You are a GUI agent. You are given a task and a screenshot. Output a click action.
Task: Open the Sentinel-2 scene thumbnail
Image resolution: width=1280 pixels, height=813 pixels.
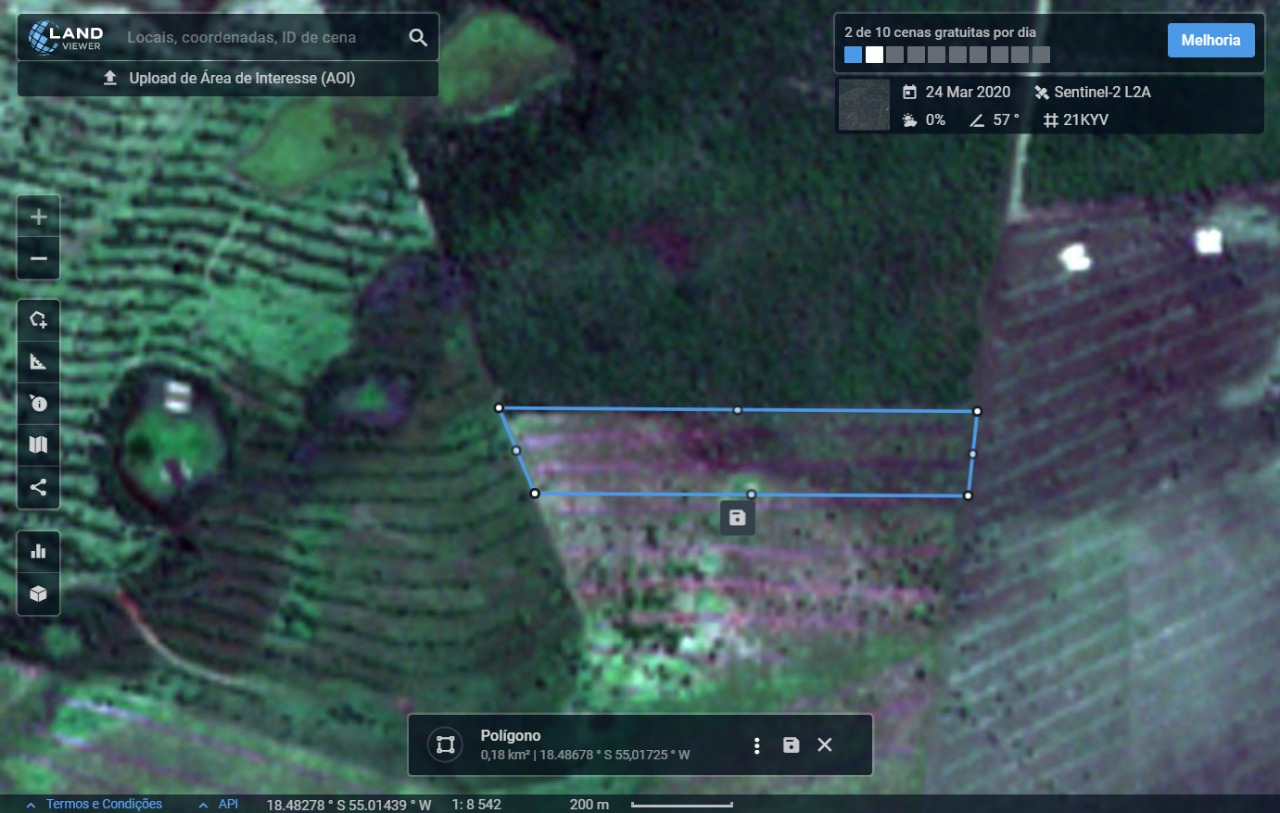click(x=863, y=106)
